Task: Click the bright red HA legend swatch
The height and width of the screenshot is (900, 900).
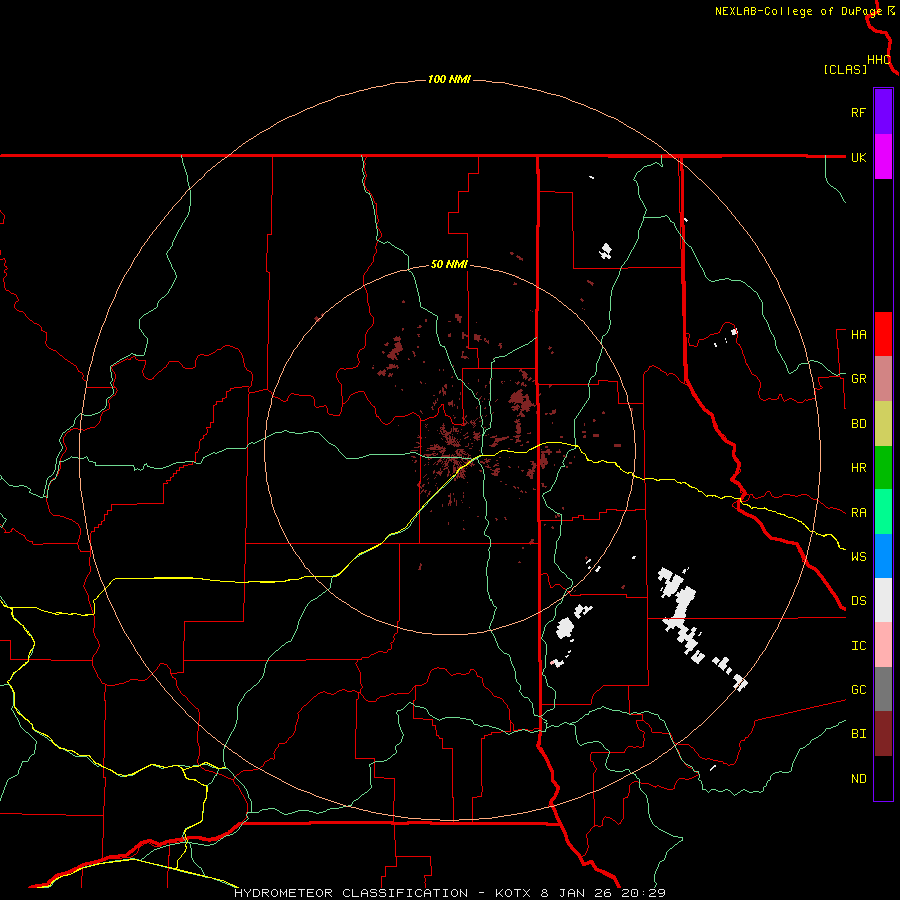Action: tap(883, 334)
